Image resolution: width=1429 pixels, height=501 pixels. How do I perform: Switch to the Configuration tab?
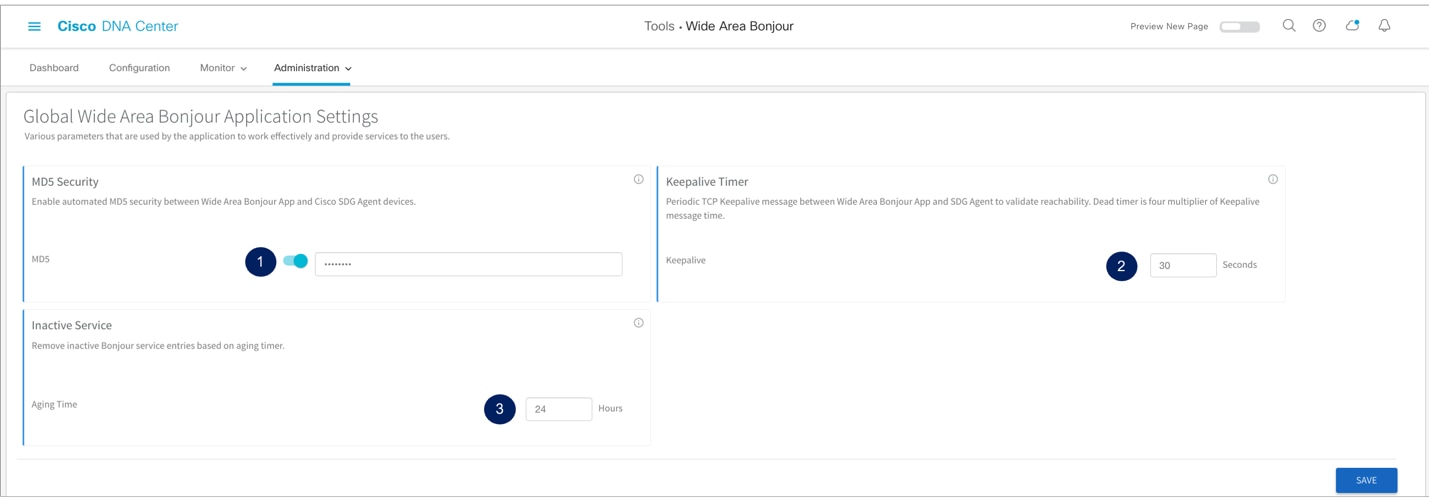139,68
